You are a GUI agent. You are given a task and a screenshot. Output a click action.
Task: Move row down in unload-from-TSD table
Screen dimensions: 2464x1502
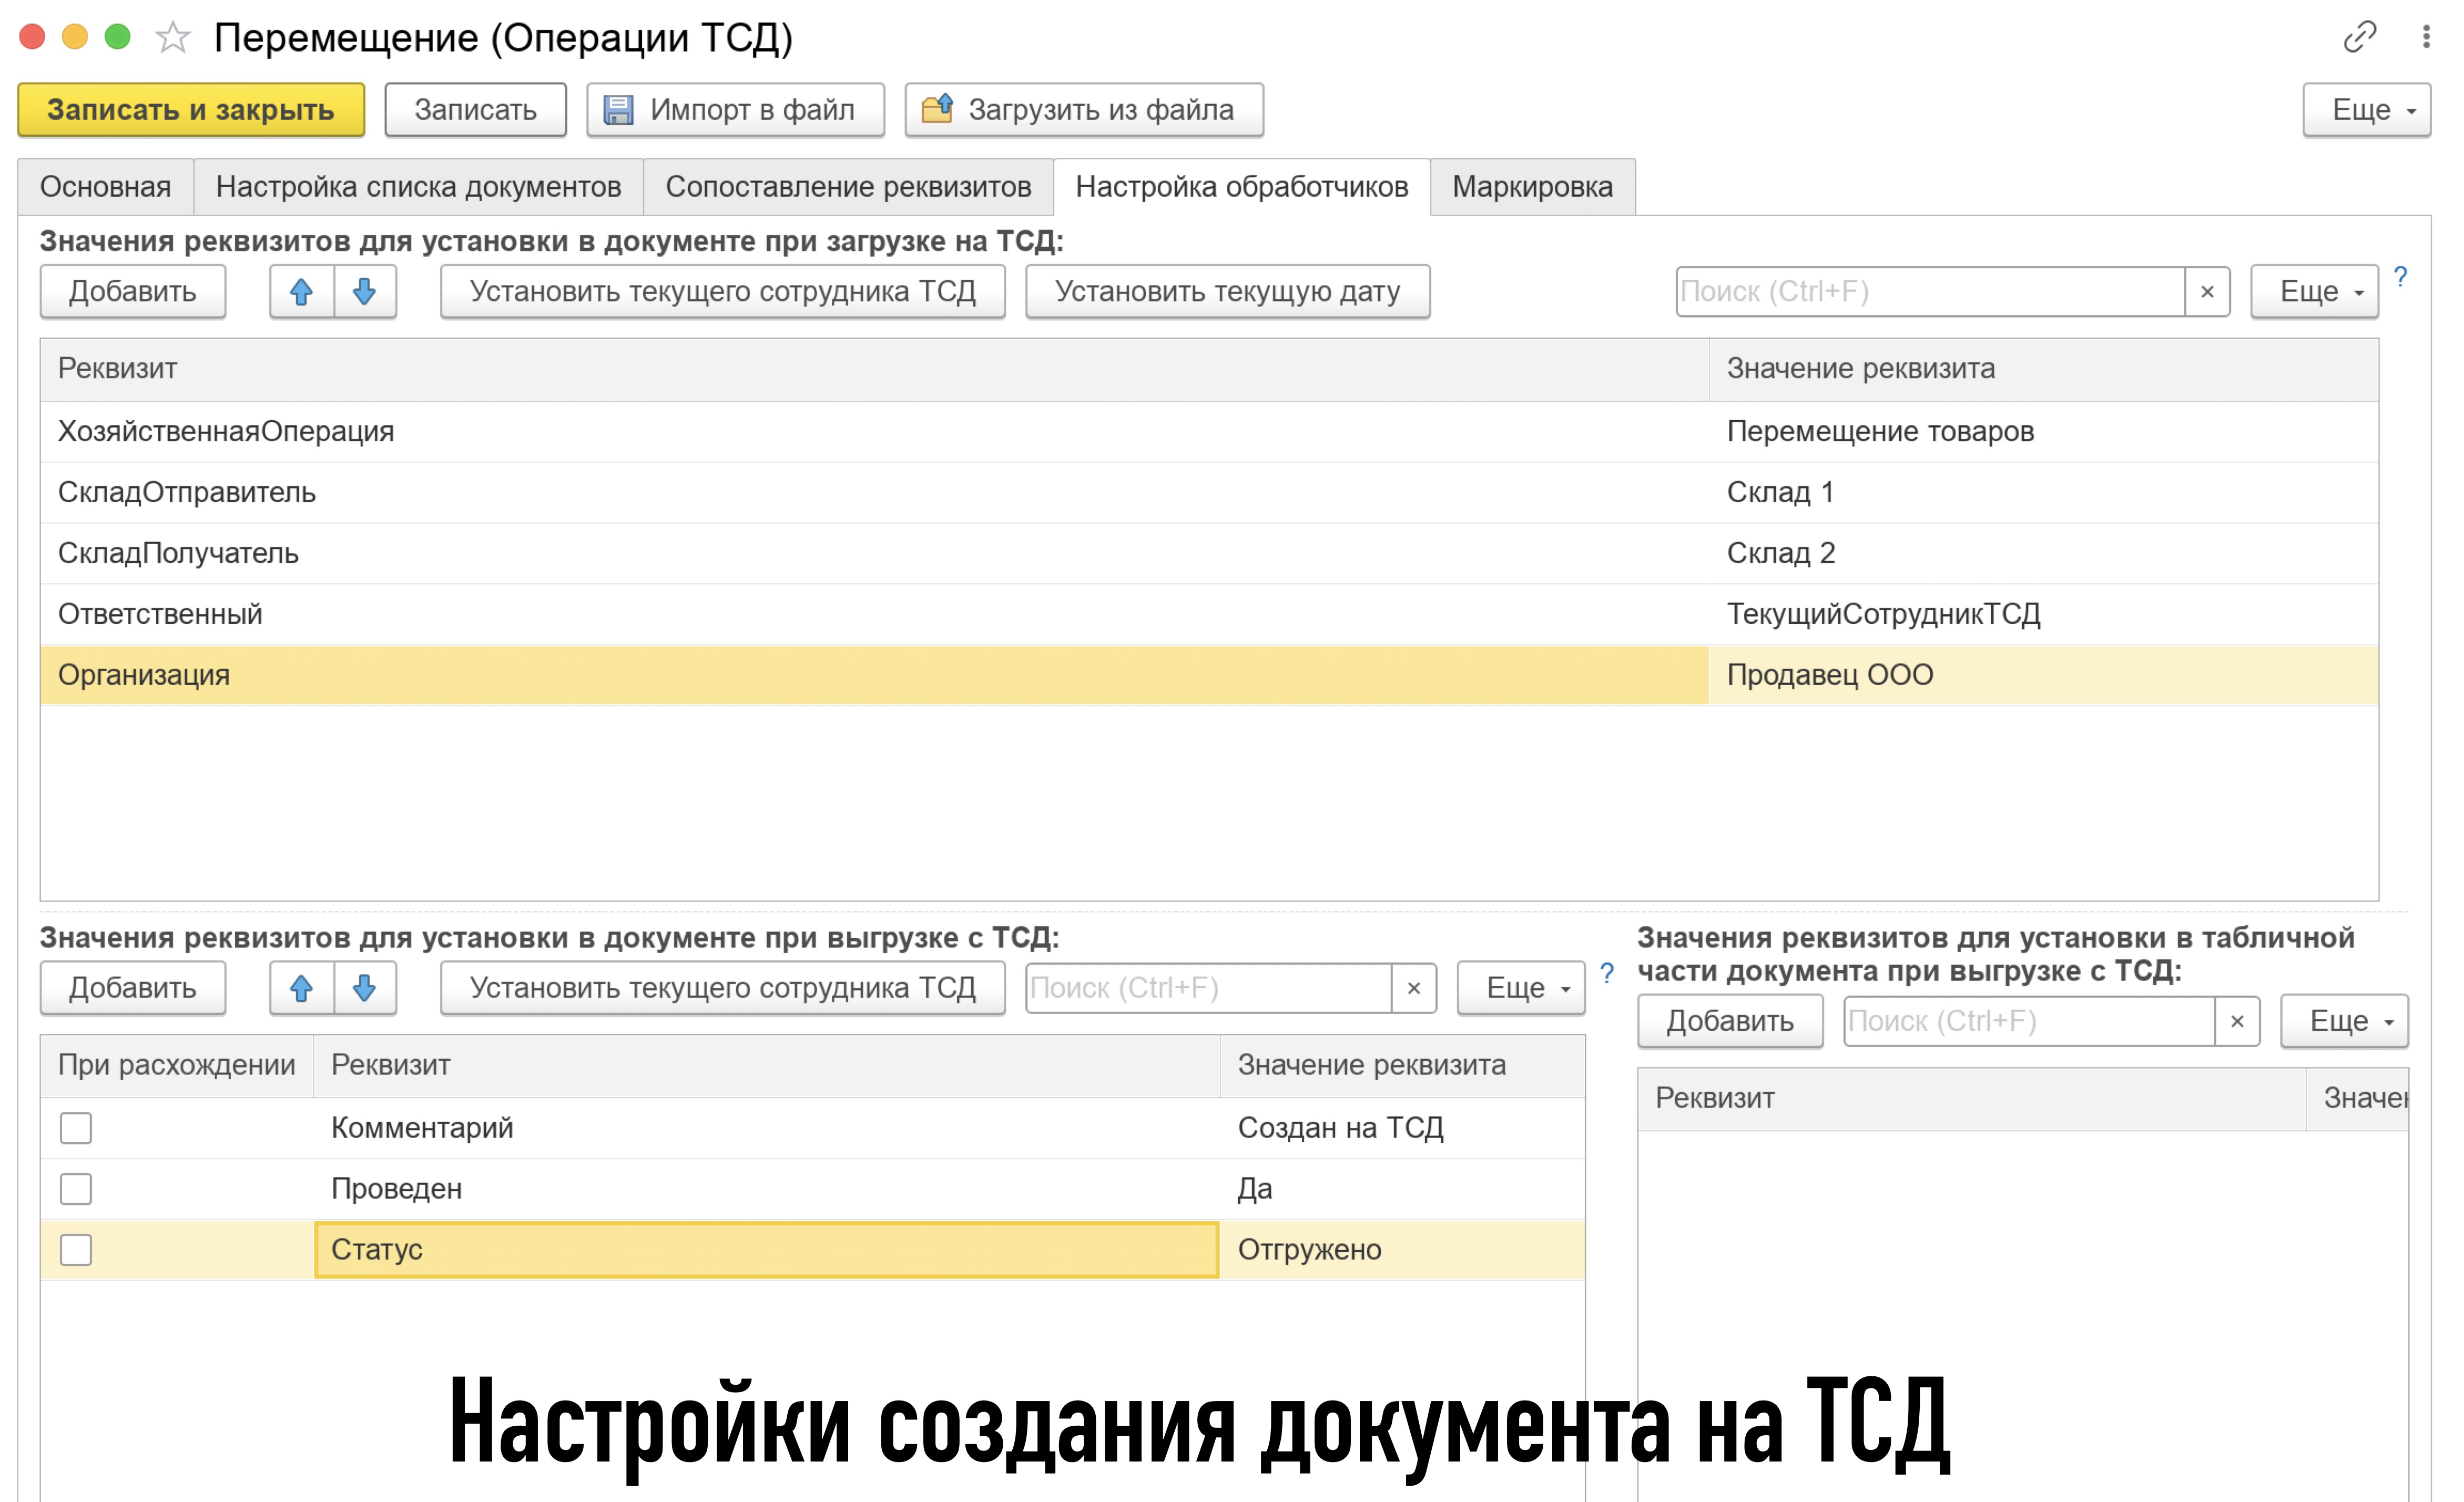[x=365, y=988]
